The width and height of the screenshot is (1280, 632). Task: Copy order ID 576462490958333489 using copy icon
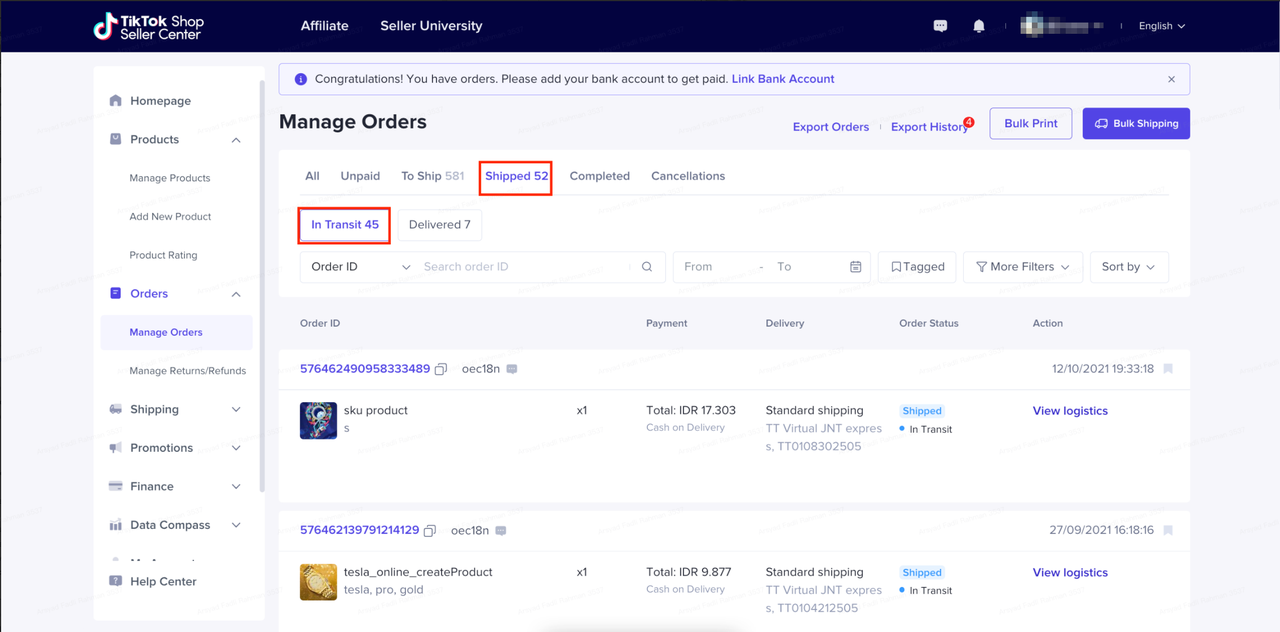point(441,369)
